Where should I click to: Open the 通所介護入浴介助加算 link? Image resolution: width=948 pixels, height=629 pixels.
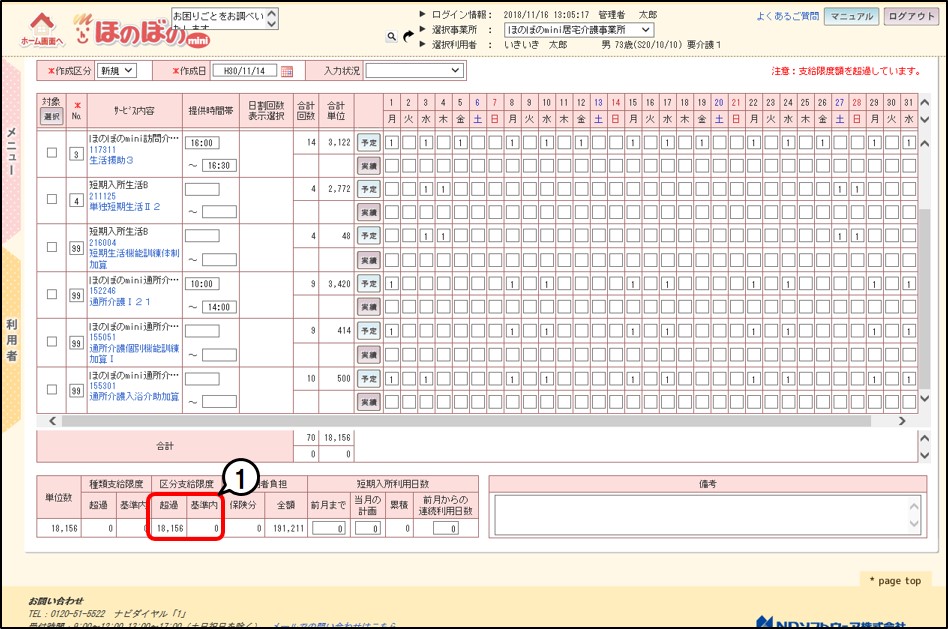(134, 397)
